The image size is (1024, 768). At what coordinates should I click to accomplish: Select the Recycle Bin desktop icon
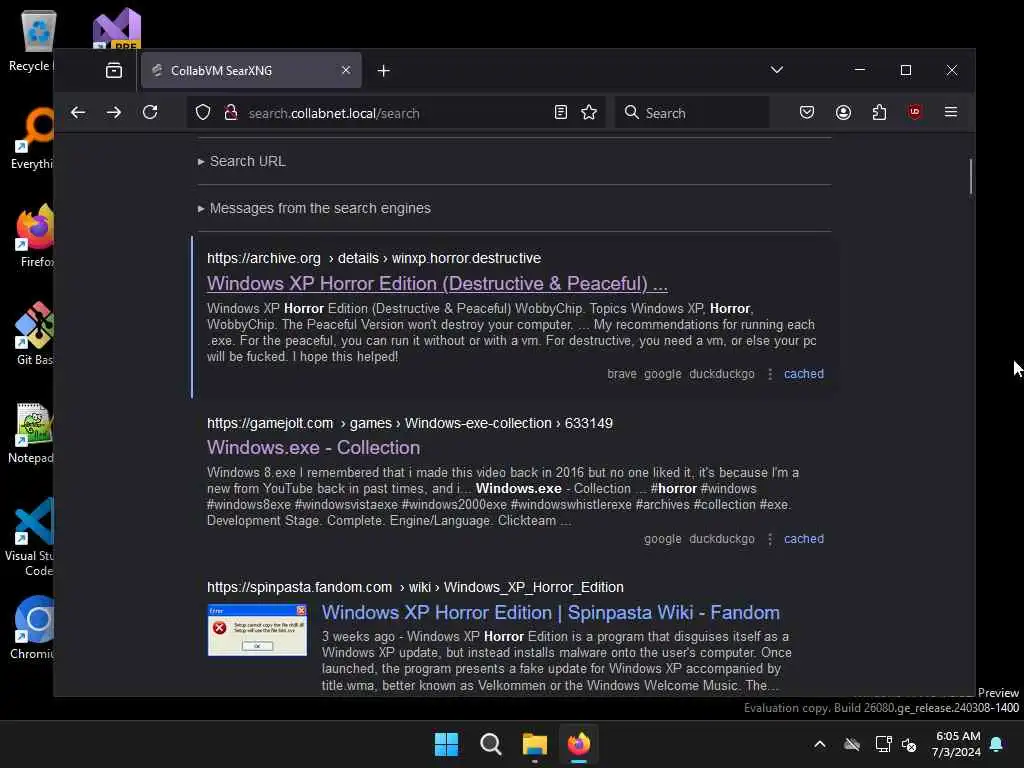[x=33, y=40]
